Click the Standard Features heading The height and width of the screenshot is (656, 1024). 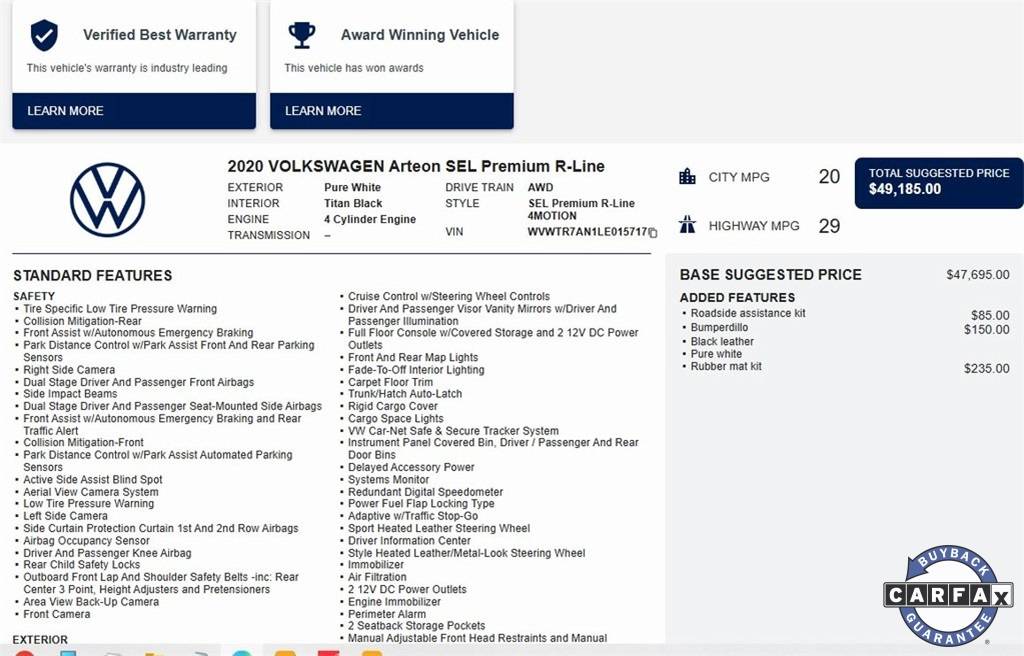(x=93, y=275)
